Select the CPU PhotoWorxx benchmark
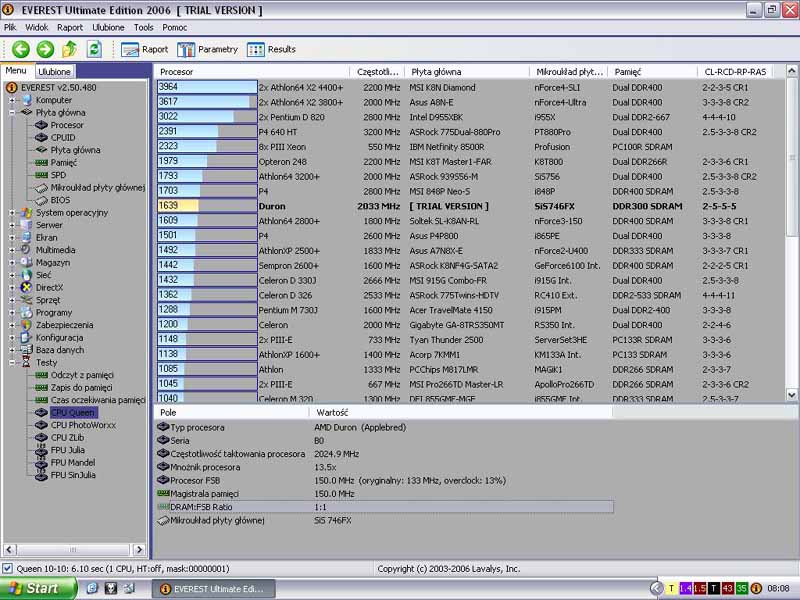800x600 pixels. pyautogui.click(x=83, y=425)
